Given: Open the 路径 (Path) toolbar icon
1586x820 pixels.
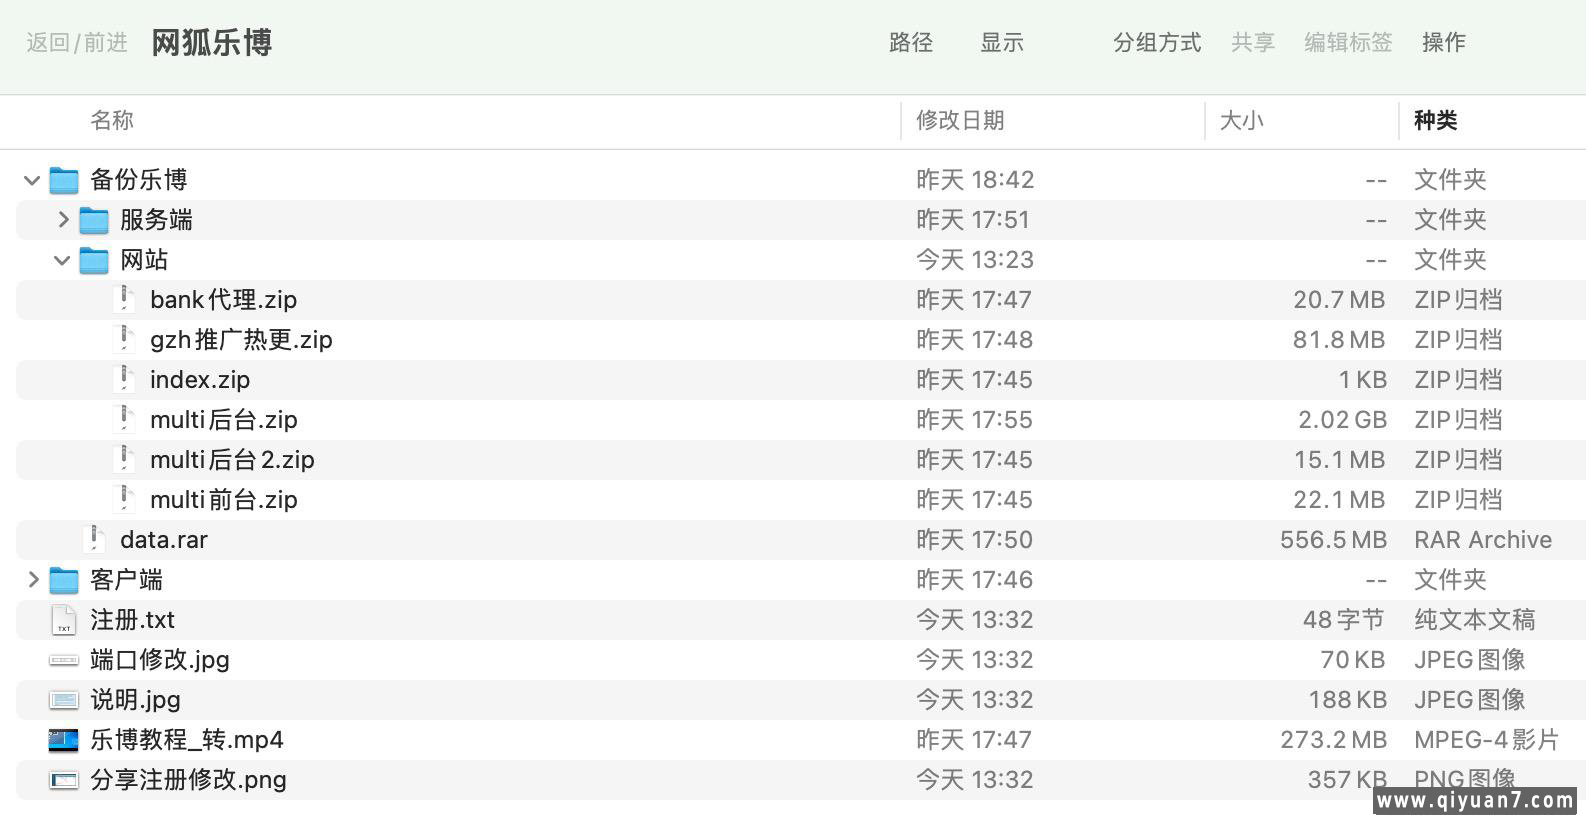Looking at the screenshot, I should (x=910, y=43).
